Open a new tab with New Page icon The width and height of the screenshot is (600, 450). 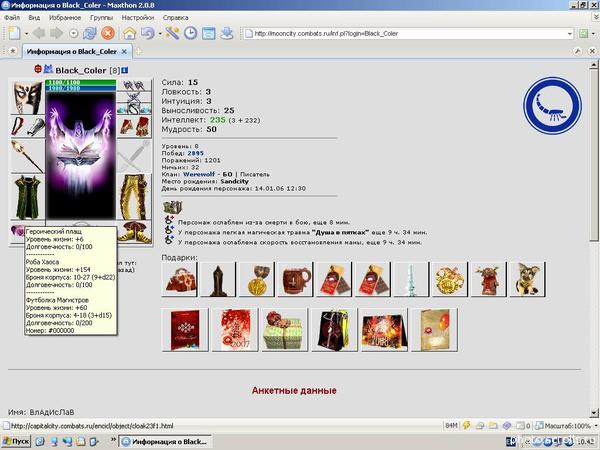click(x=14, y=33)
